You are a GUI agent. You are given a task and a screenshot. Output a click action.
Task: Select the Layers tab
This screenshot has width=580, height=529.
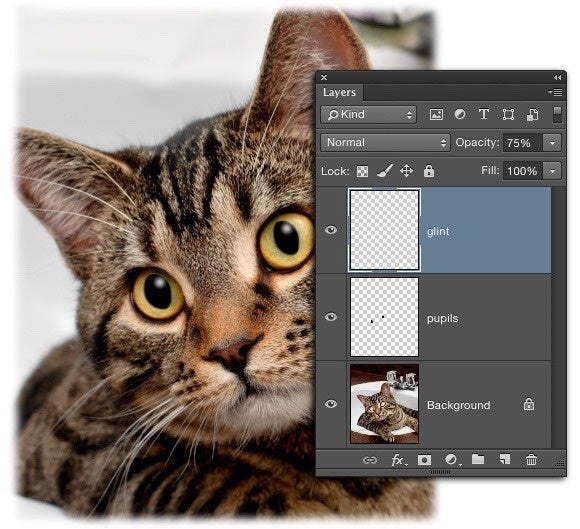339,92
